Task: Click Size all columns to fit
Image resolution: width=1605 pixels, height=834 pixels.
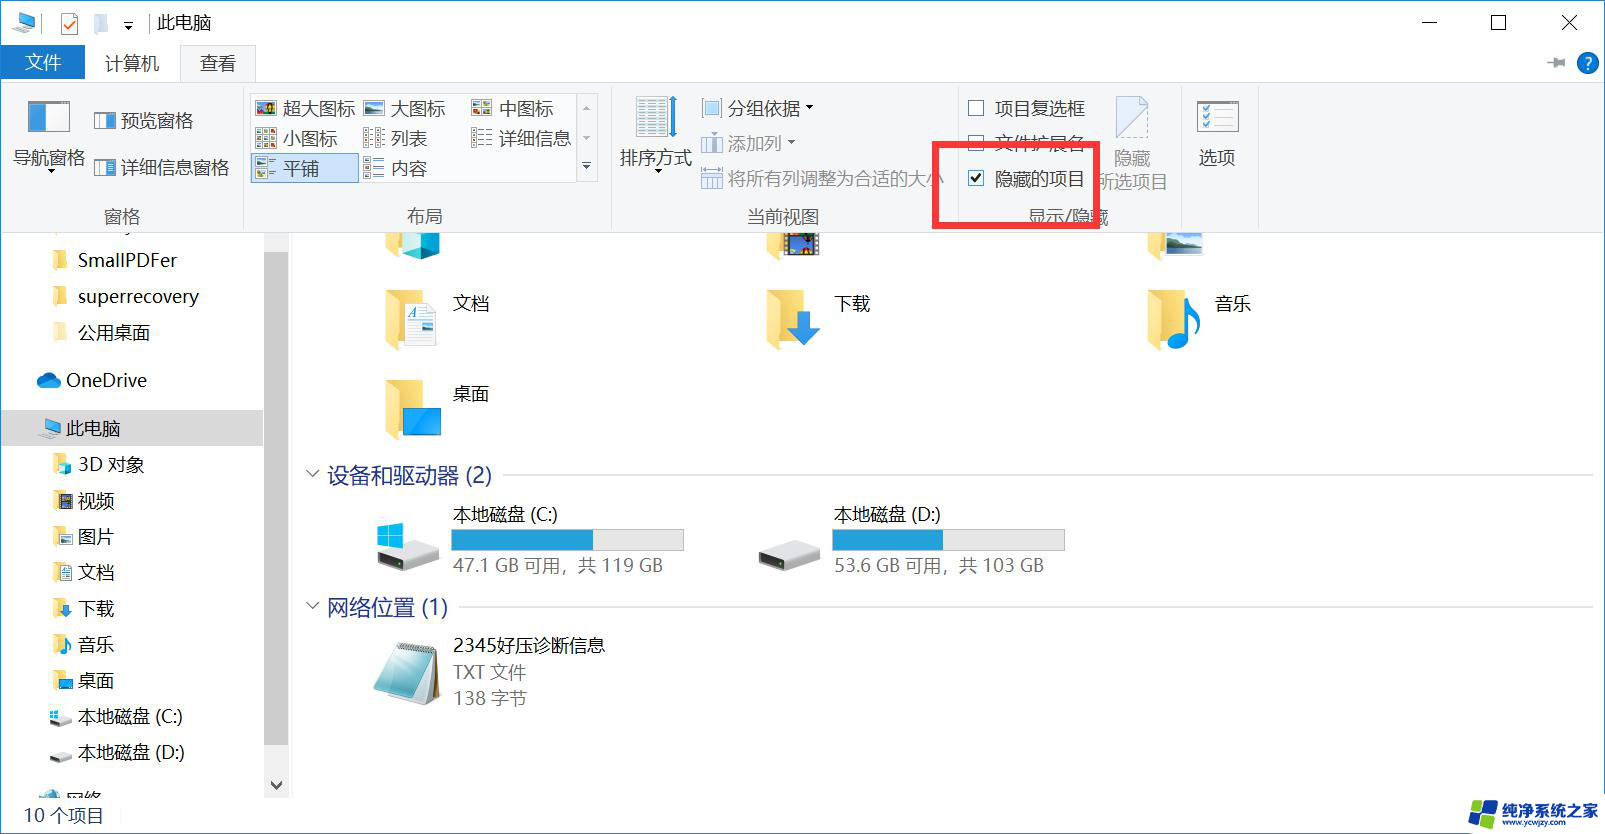Action: (821, 178)
